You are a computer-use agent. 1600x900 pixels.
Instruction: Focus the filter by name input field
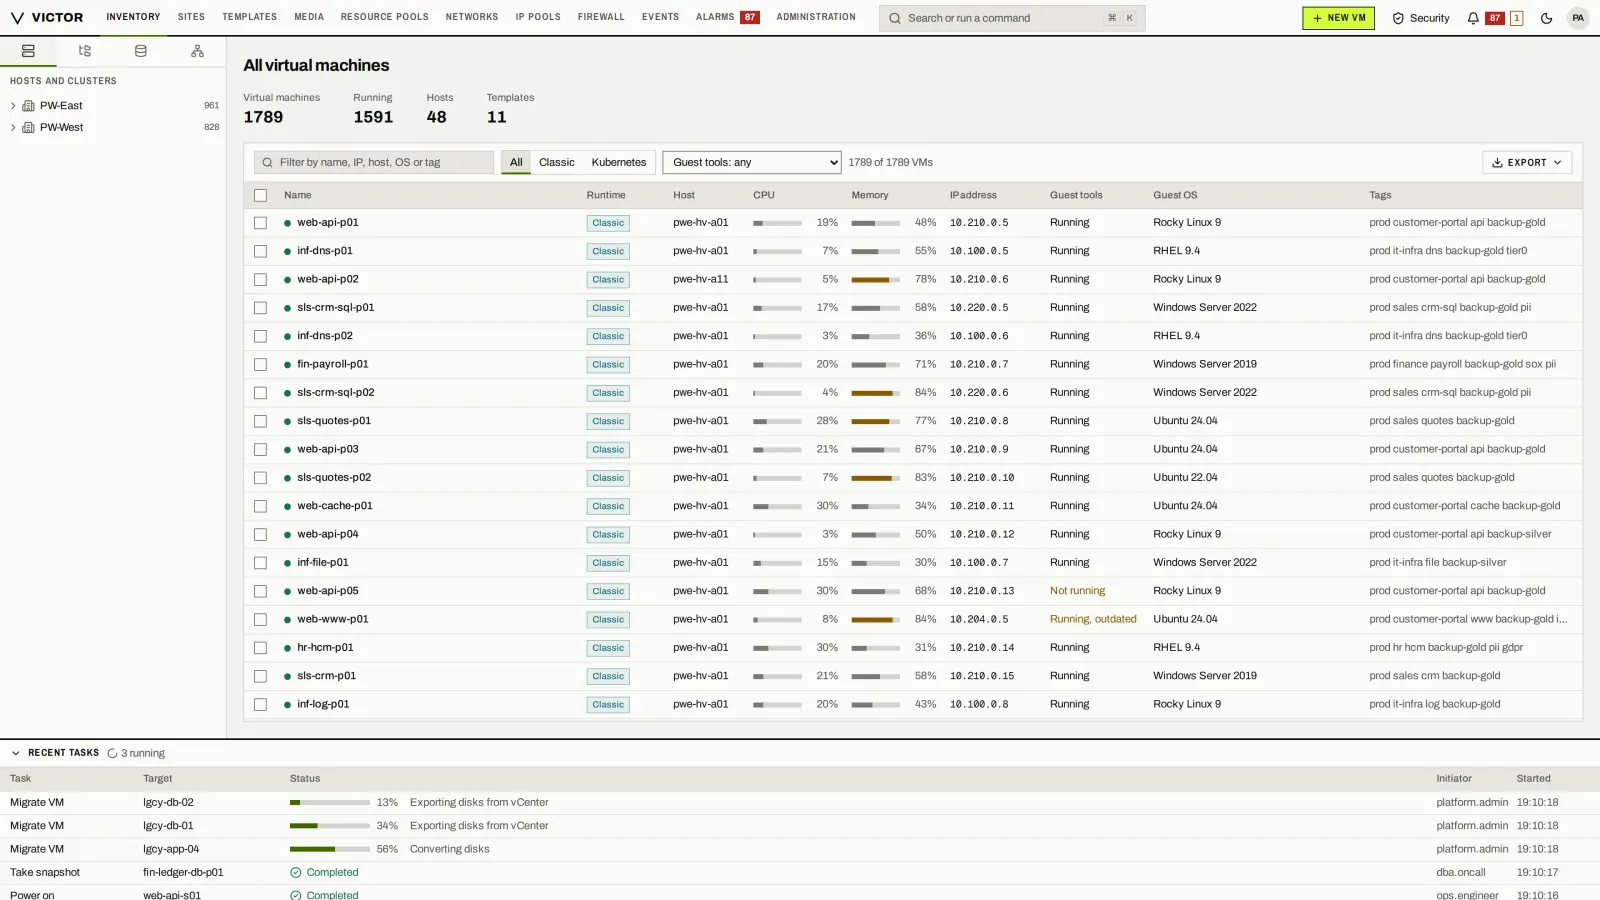(374, 162)
